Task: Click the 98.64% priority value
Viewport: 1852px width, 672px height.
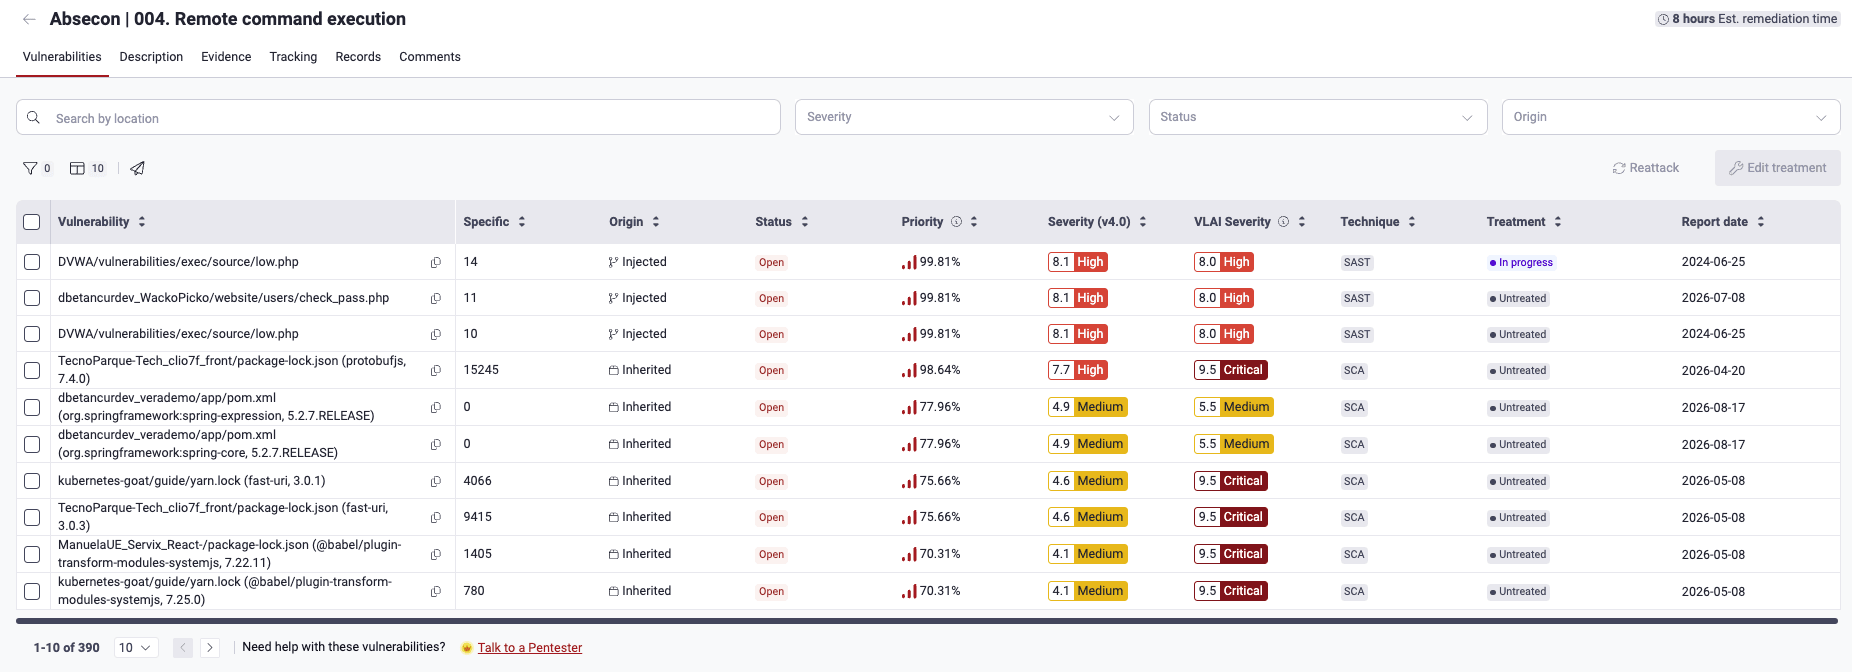Action: [940, 370]
